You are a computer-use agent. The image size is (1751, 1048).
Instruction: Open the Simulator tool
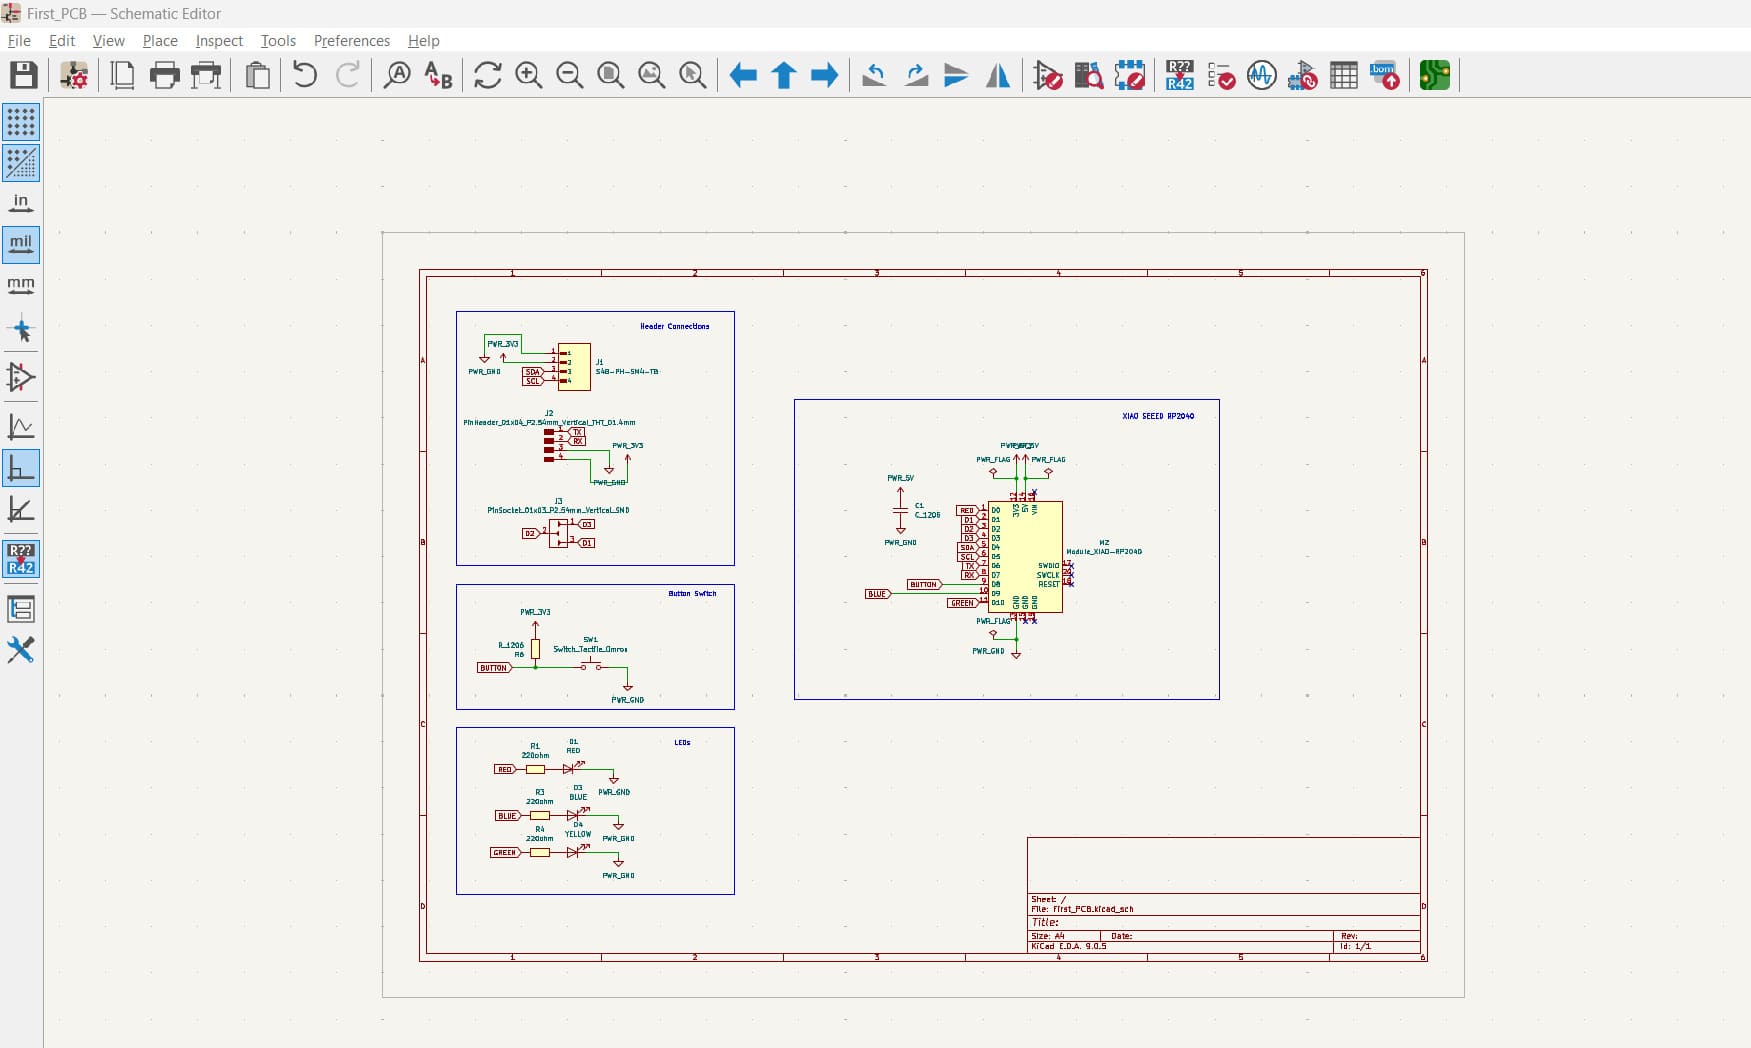coord(1261,75)
